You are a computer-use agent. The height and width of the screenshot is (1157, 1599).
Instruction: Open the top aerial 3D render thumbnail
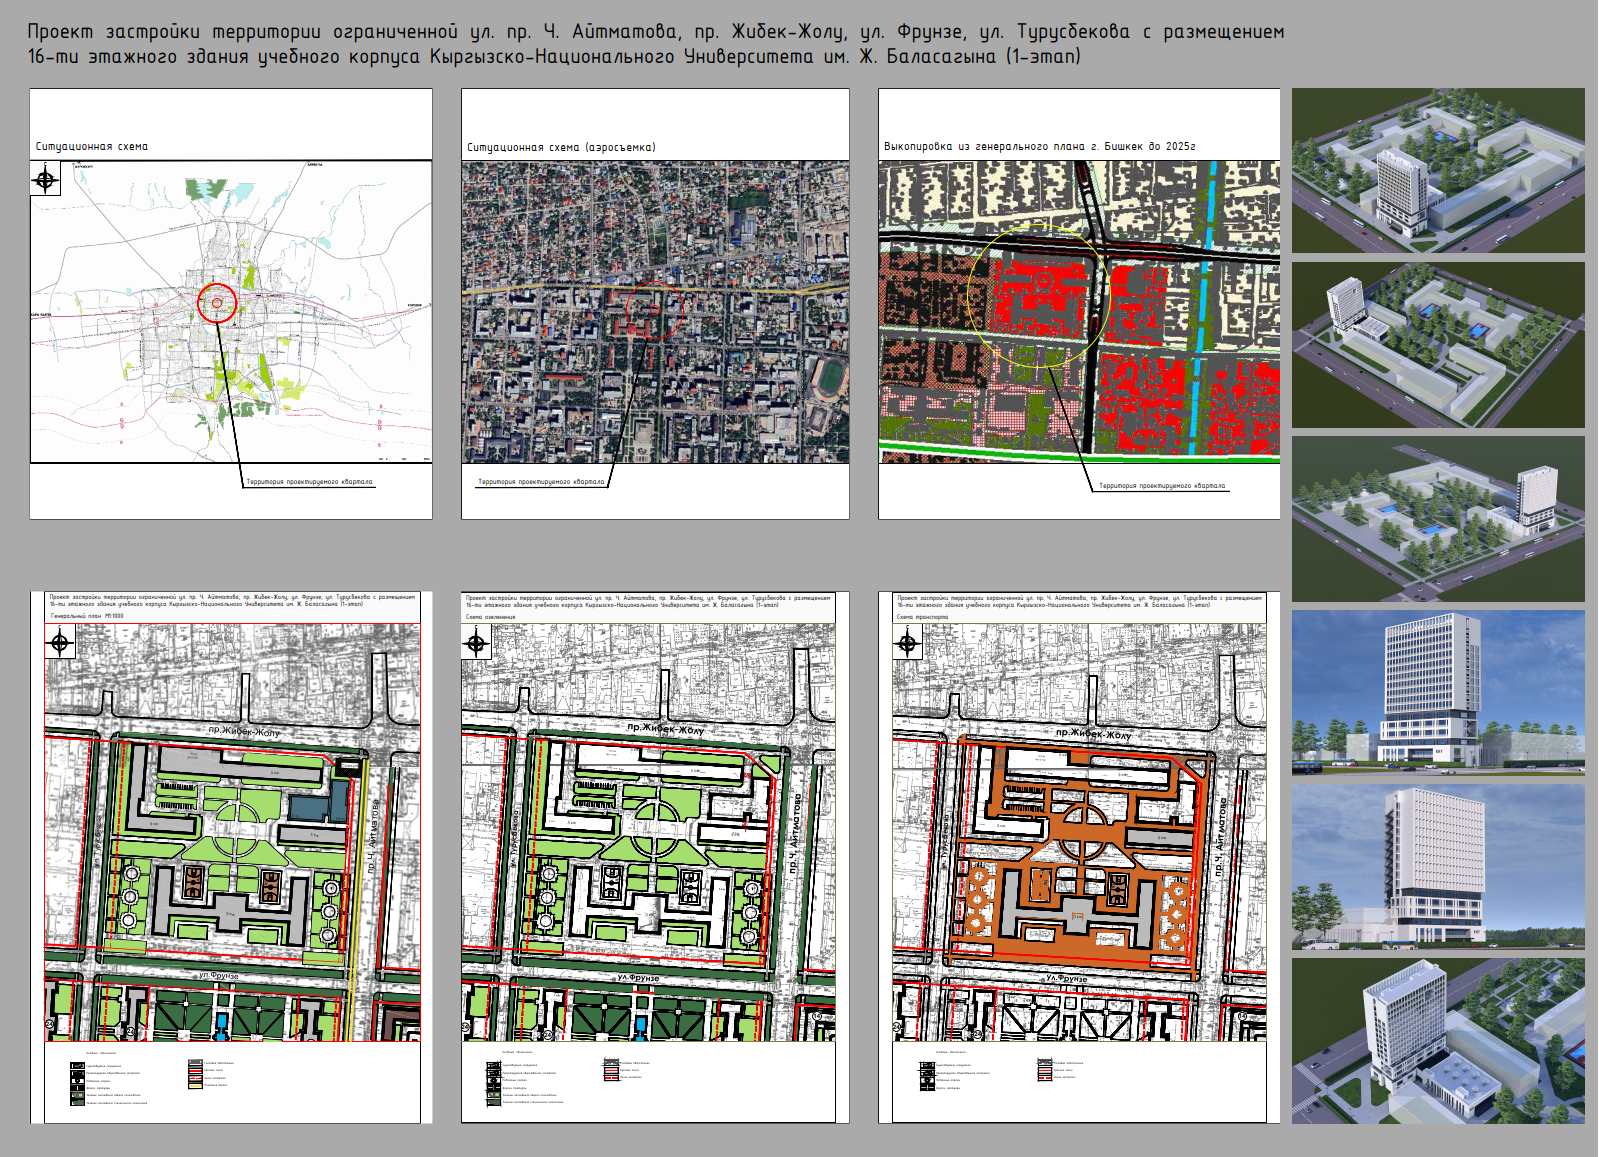1437,170
